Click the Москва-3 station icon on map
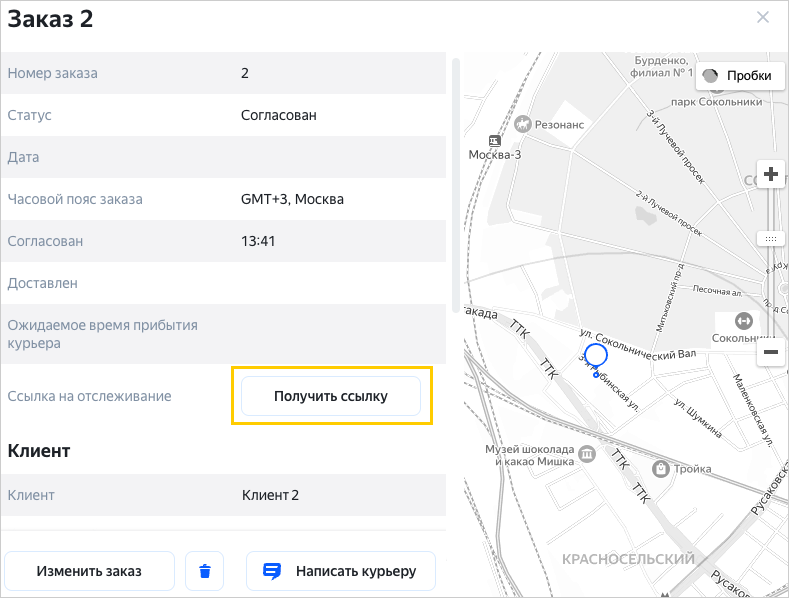The height and width of the screenshot is (598, 789). [x=493, y=141]
